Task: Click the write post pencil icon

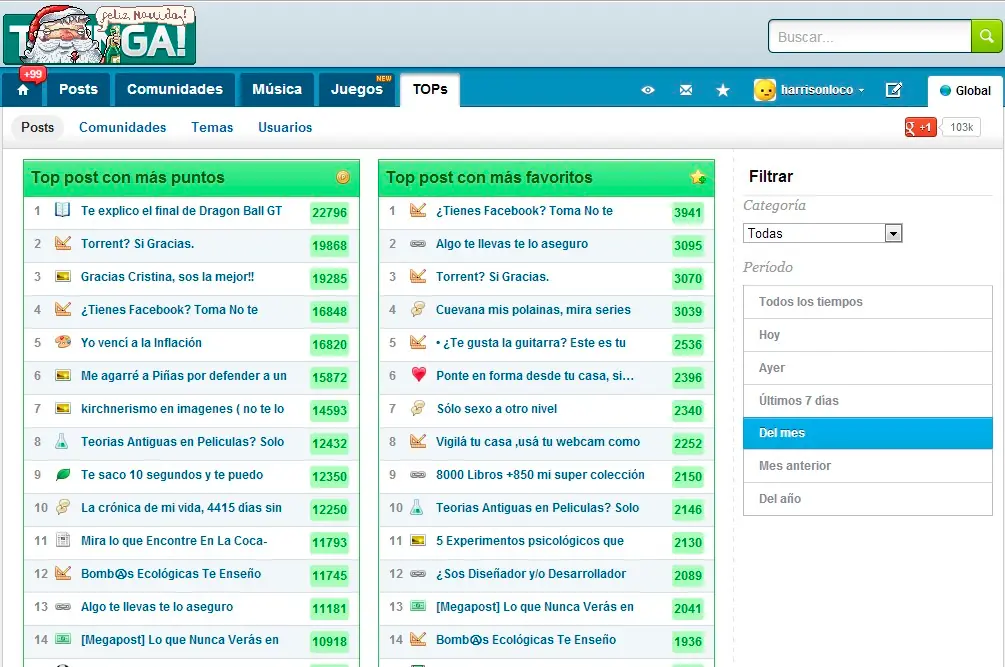Action: [x=893, y=90]
